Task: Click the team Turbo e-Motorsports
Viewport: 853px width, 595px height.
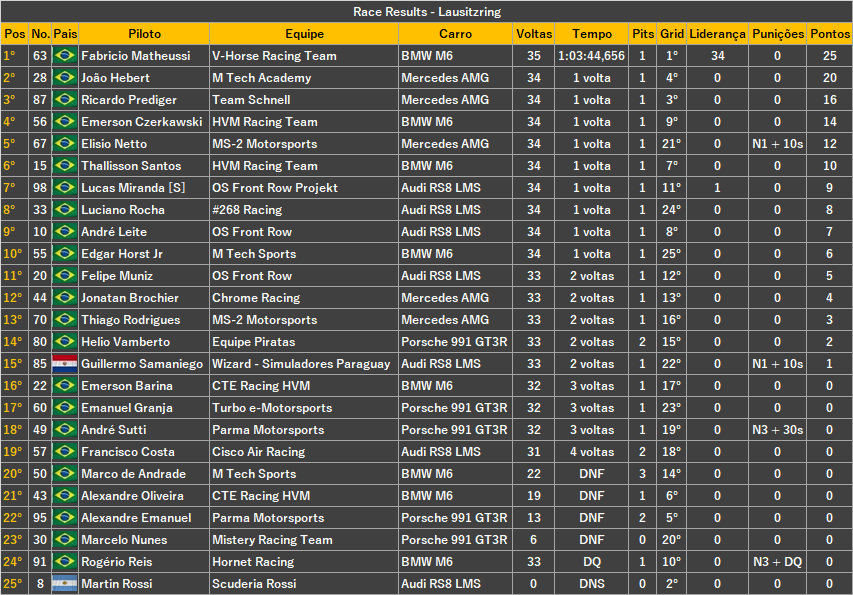Action: coord(272,408)
